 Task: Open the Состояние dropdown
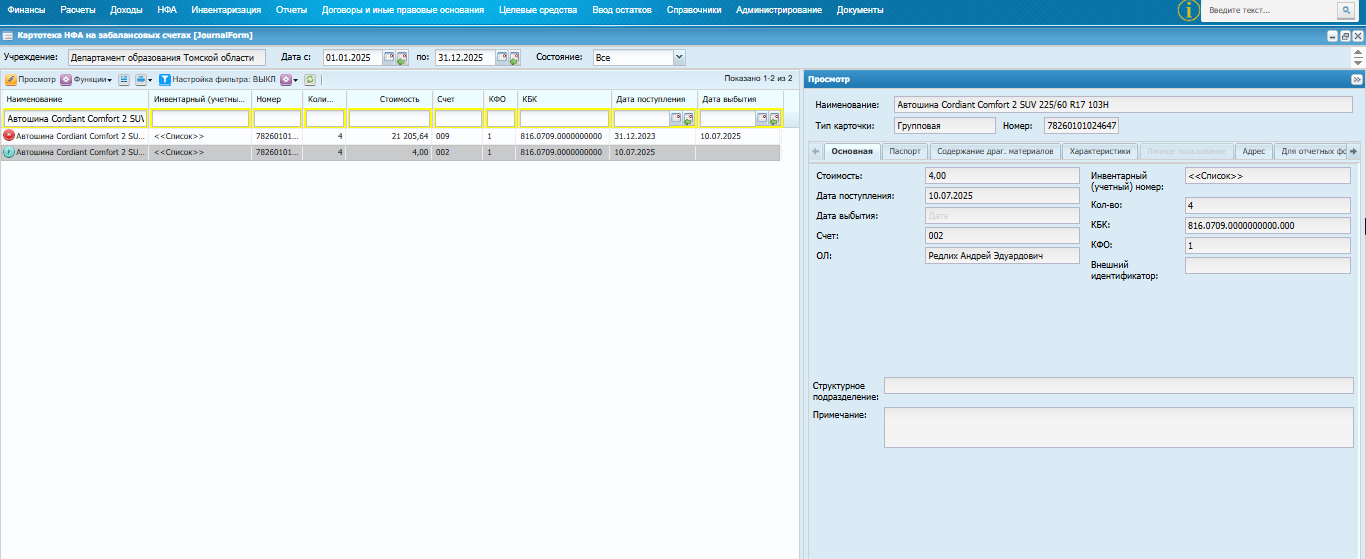click(x=679, y=57)
